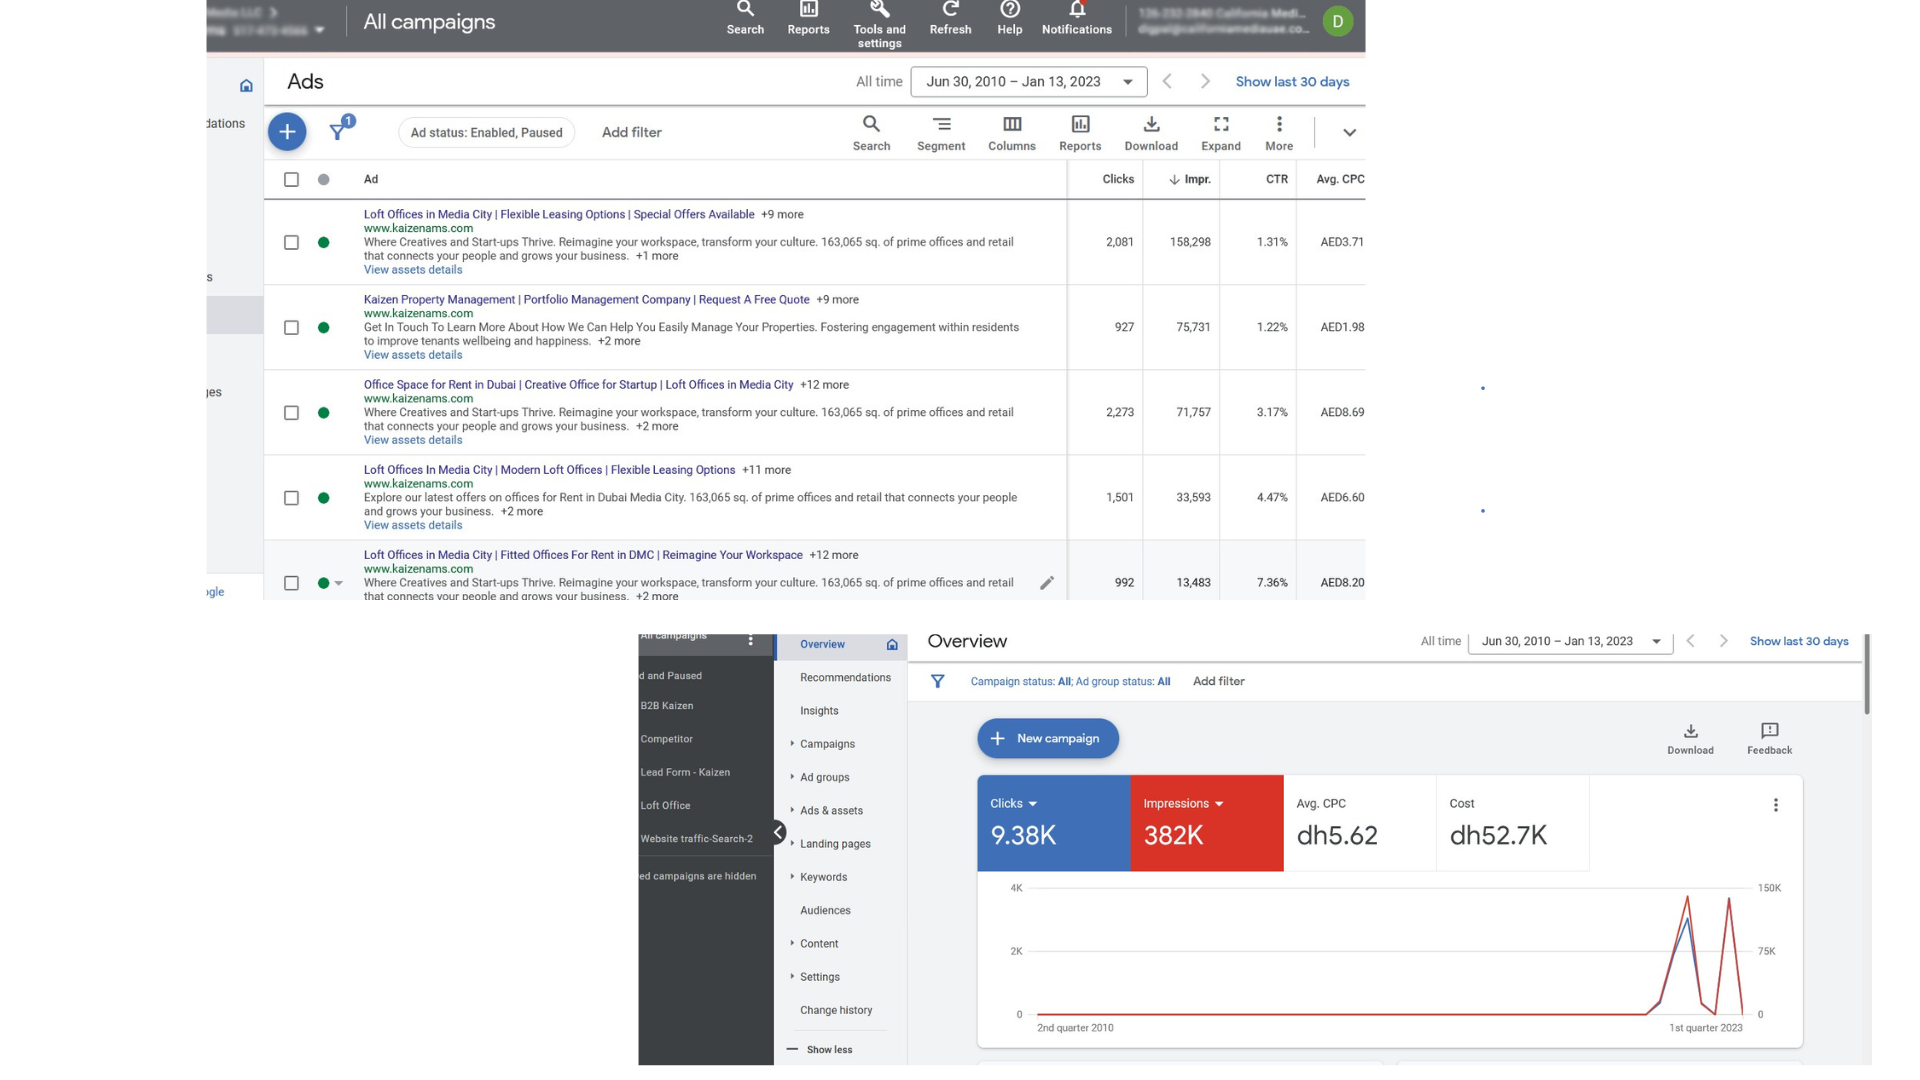The image size is (1920, 1080).
Task: Click the blue plus create ad button
Action: 287,132
